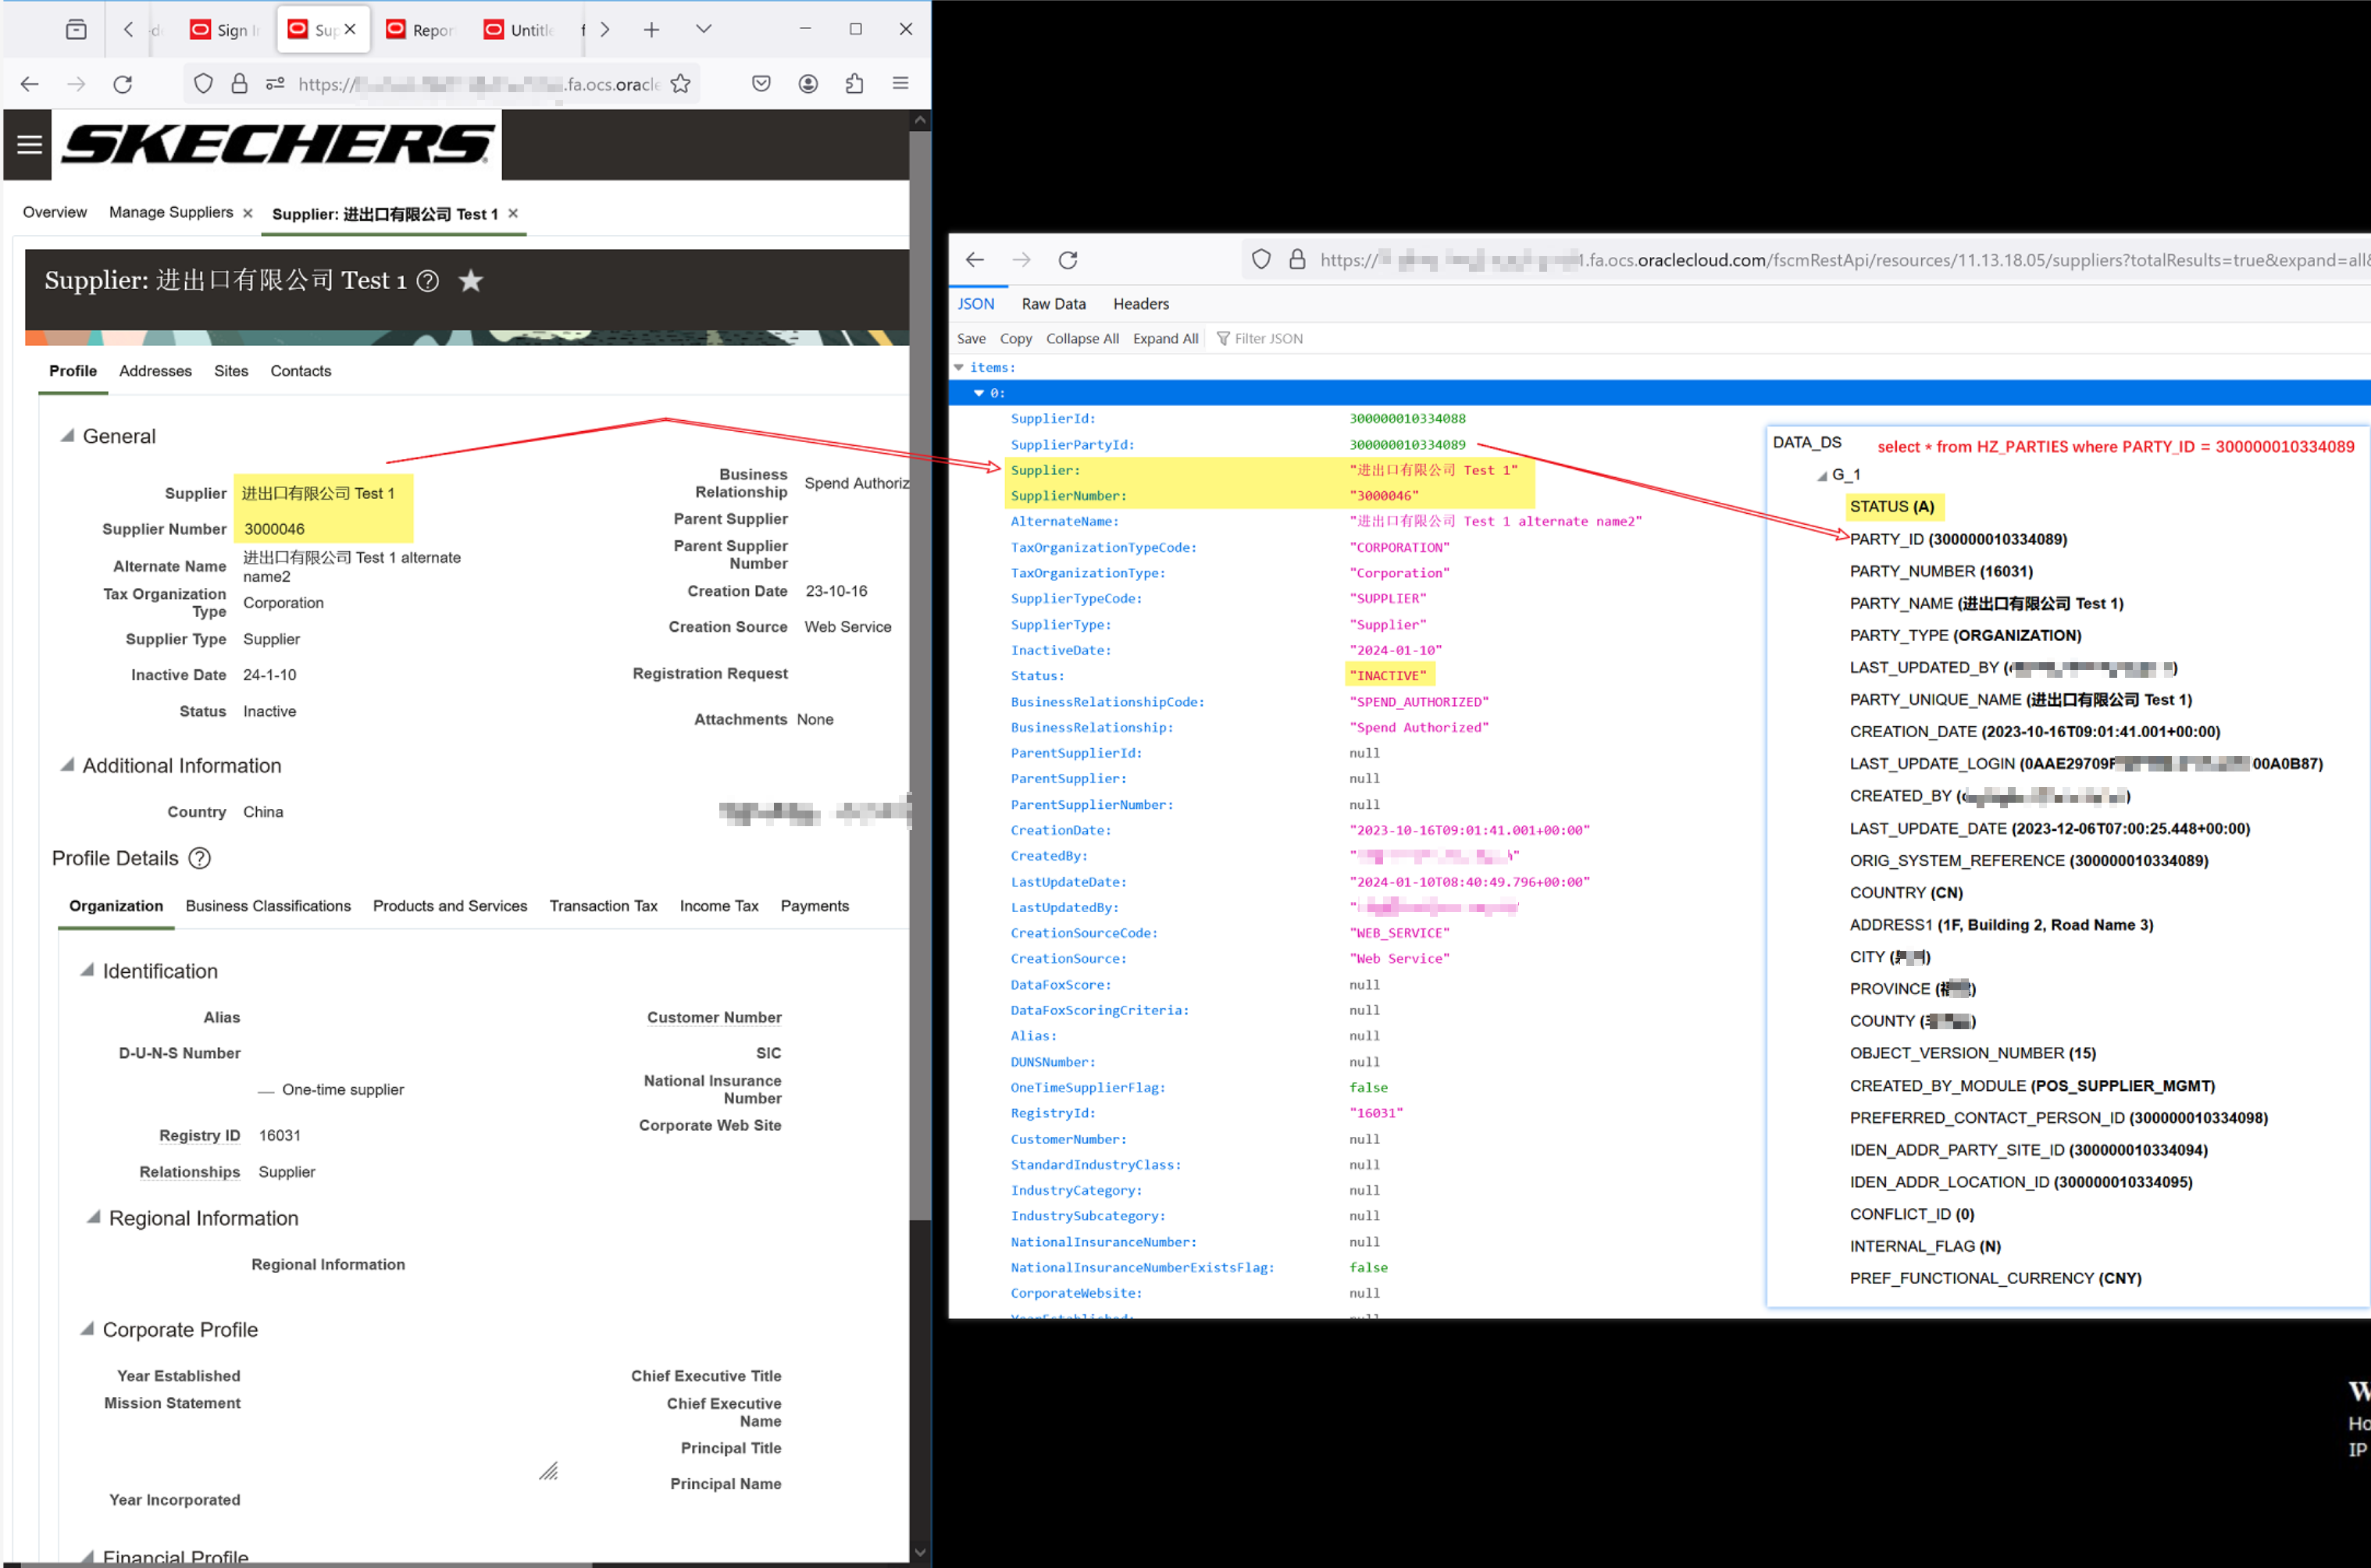
Task: Click the Save to Pocket icon
Action: [x=761, y=84]
